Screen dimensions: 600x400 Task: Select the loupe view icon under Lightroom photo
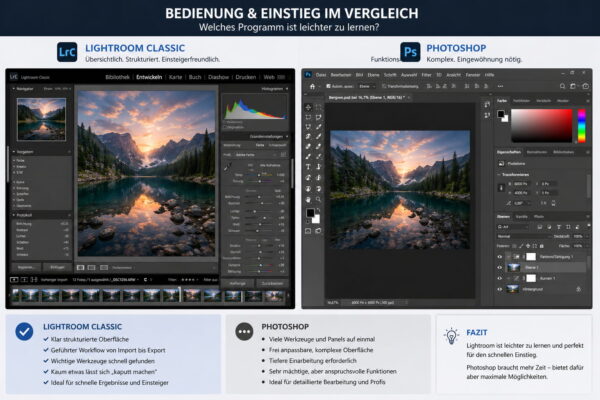(x=81, y=268)
